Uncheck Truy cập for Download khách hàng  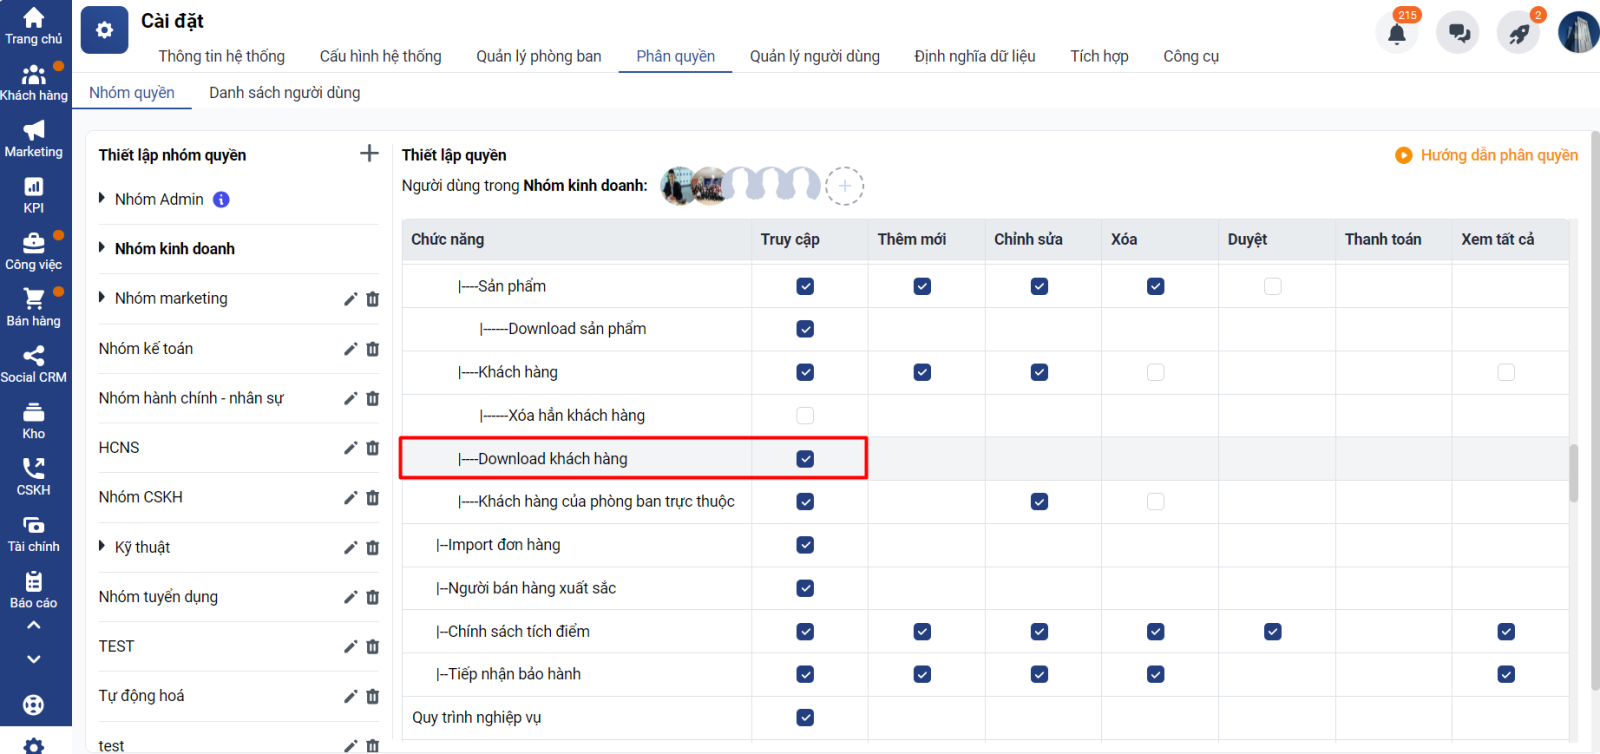[x=805, y=459]
